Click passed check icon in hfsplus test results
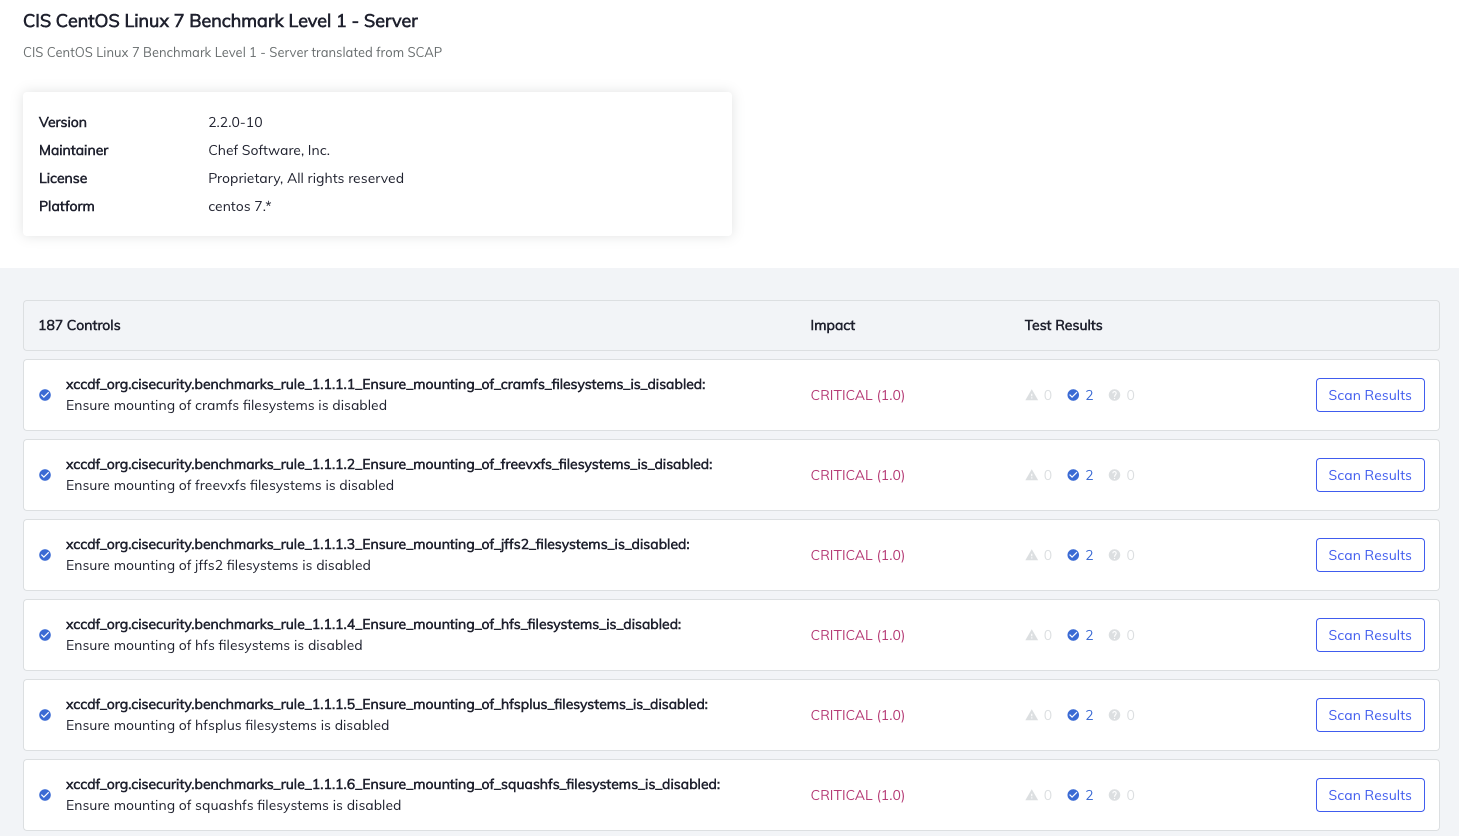 (1073, 715)
